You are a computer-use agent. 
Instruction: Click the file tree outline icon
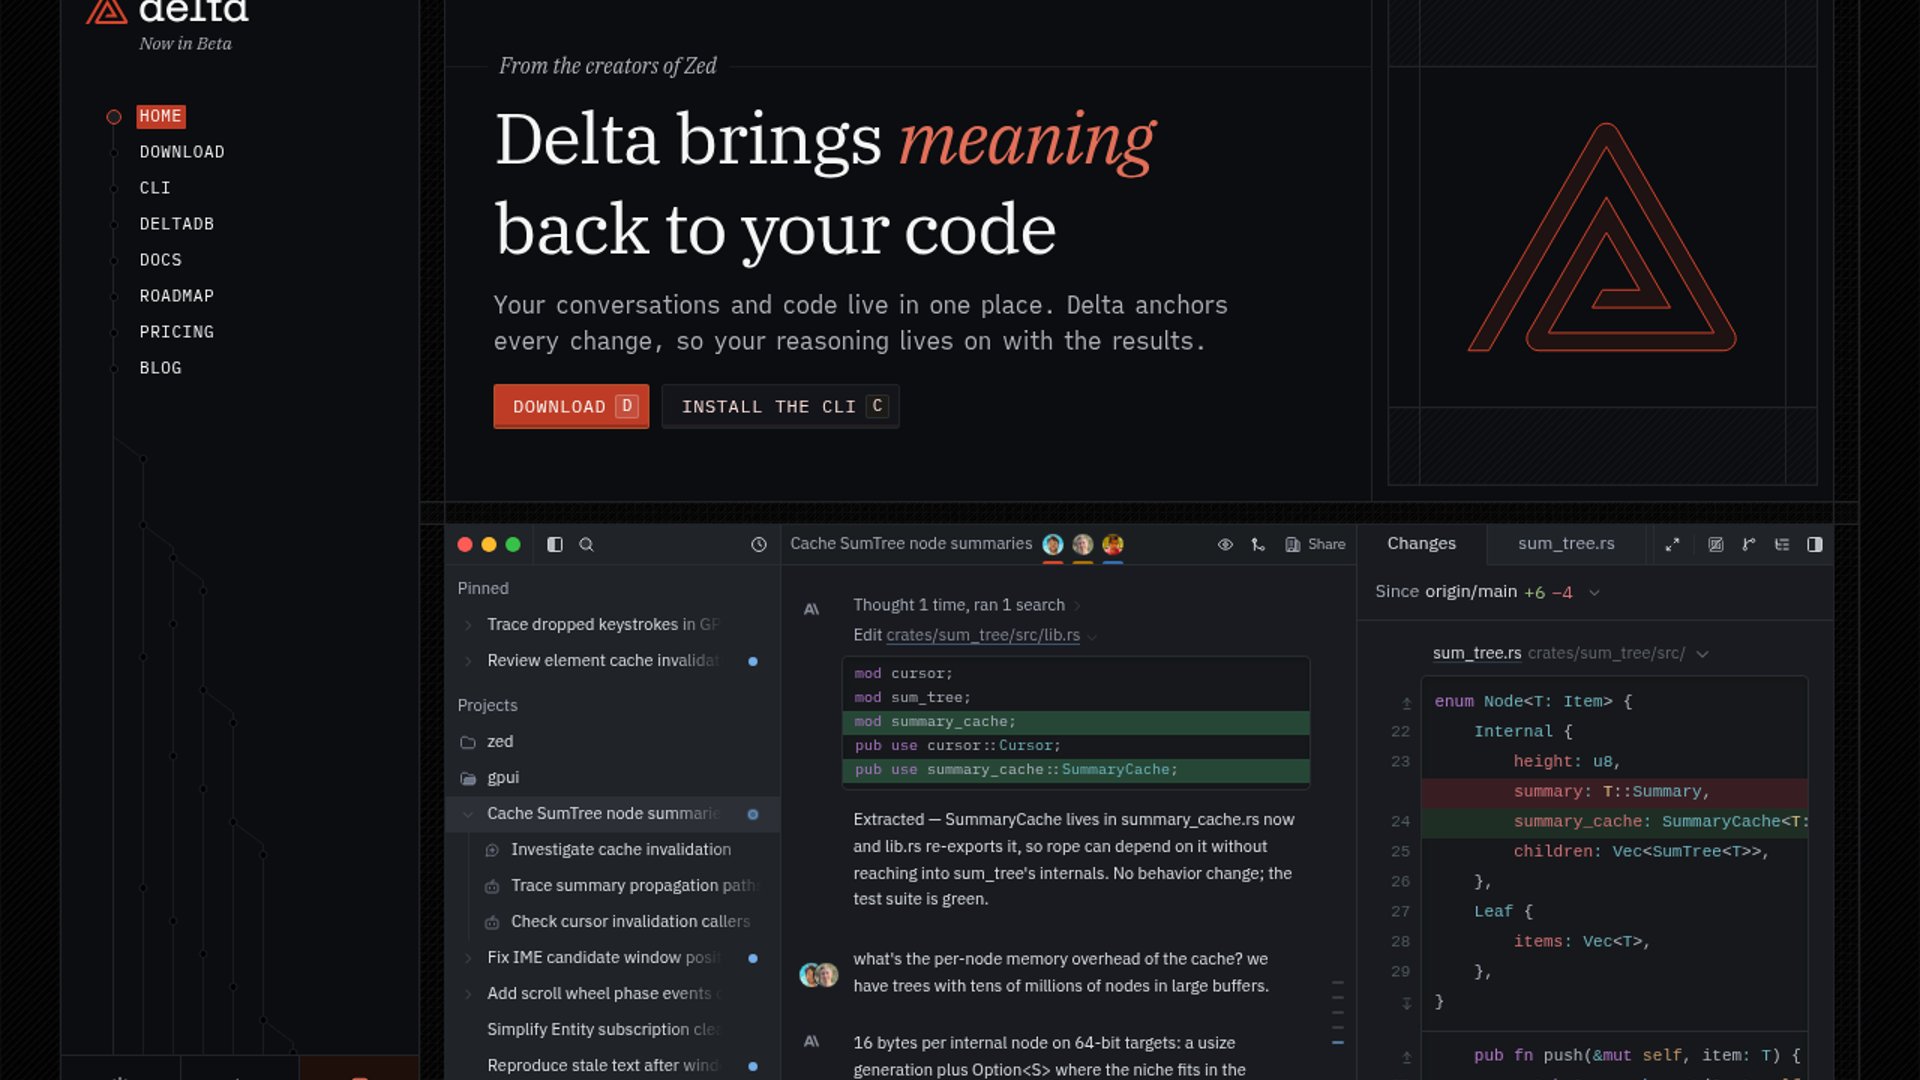pos(1782,544)
